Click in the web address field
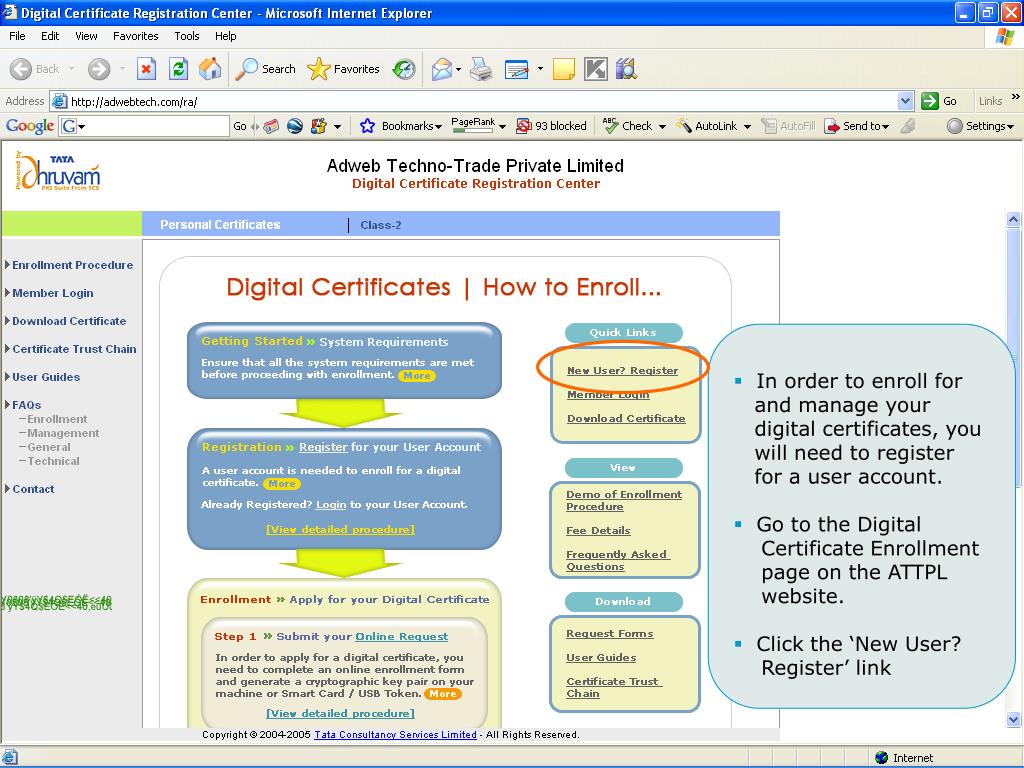This screenshot has height=768, width=1024. 482,101
